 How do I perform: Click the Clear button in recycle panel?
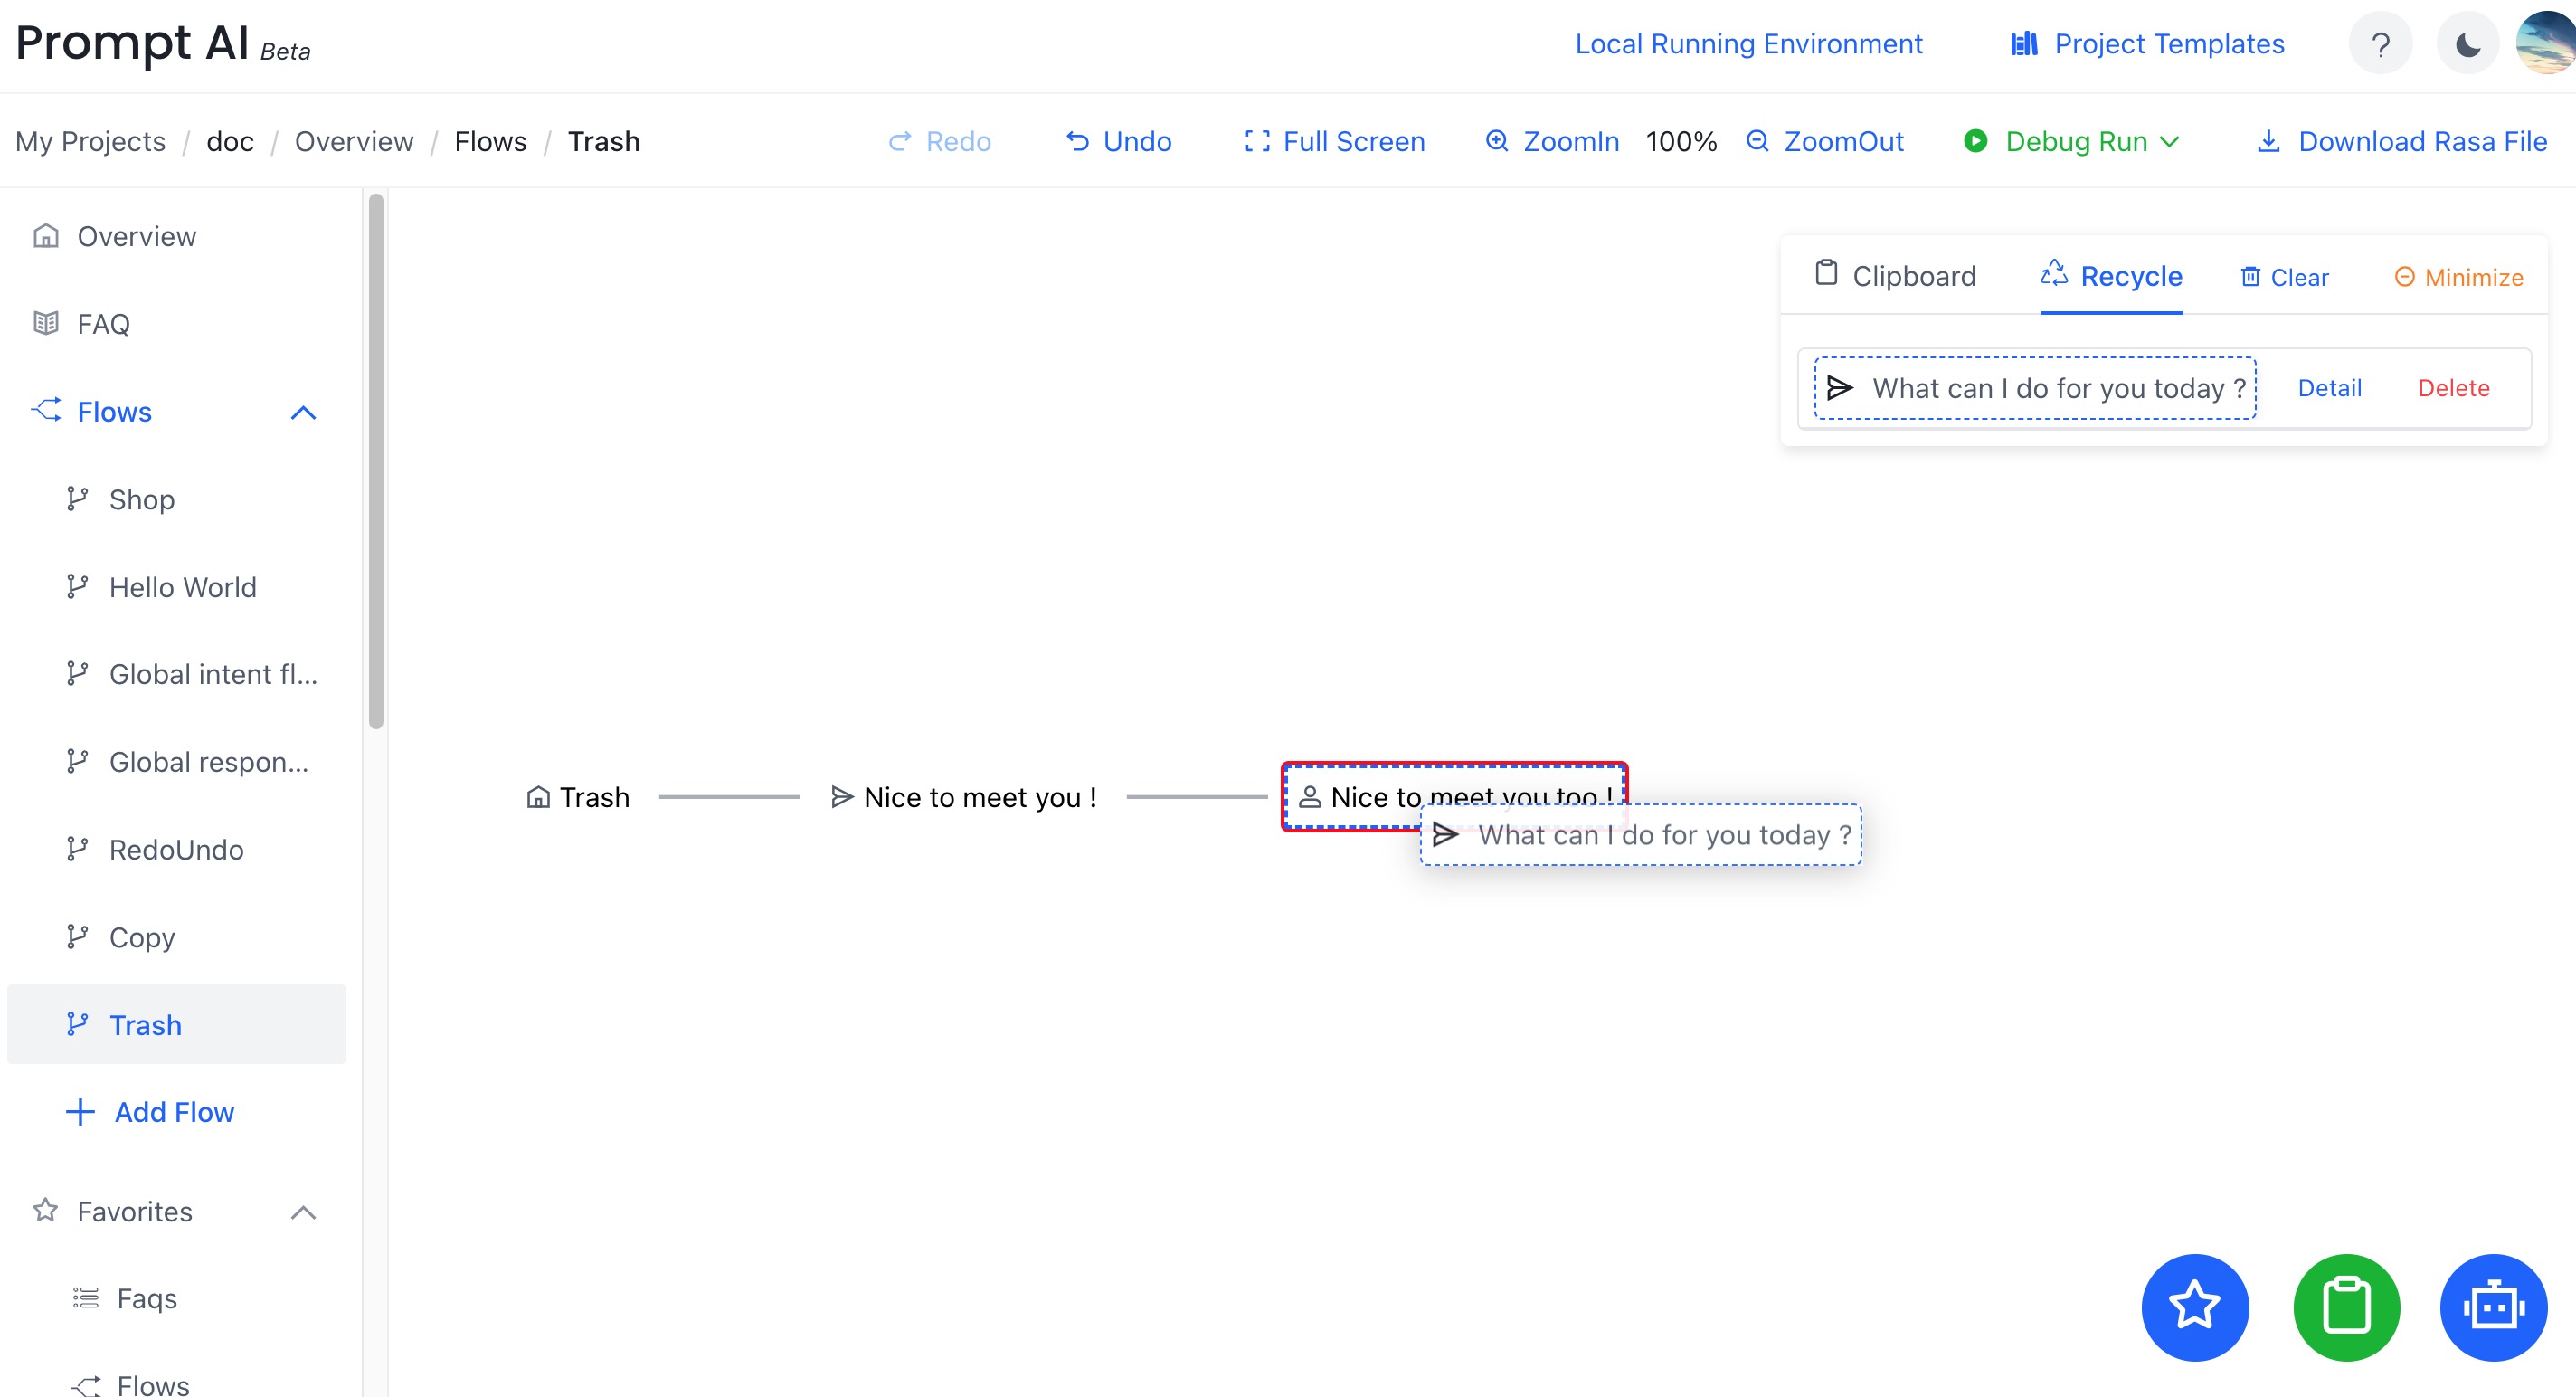pos(2284,277)
